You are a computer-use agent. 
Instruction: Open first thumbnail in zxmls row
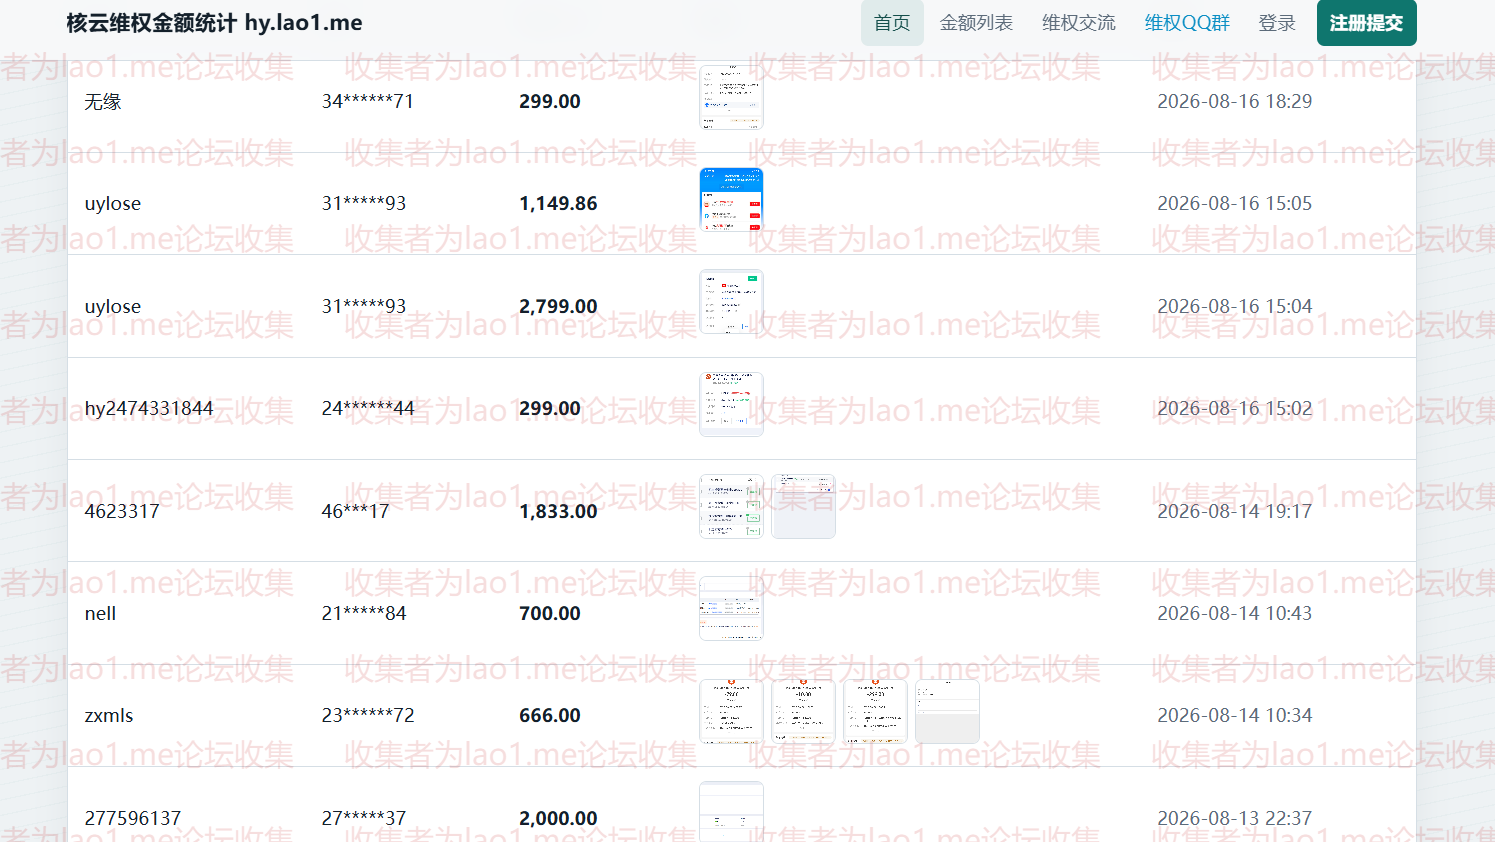pyautogui.click(x=731, y=712)
